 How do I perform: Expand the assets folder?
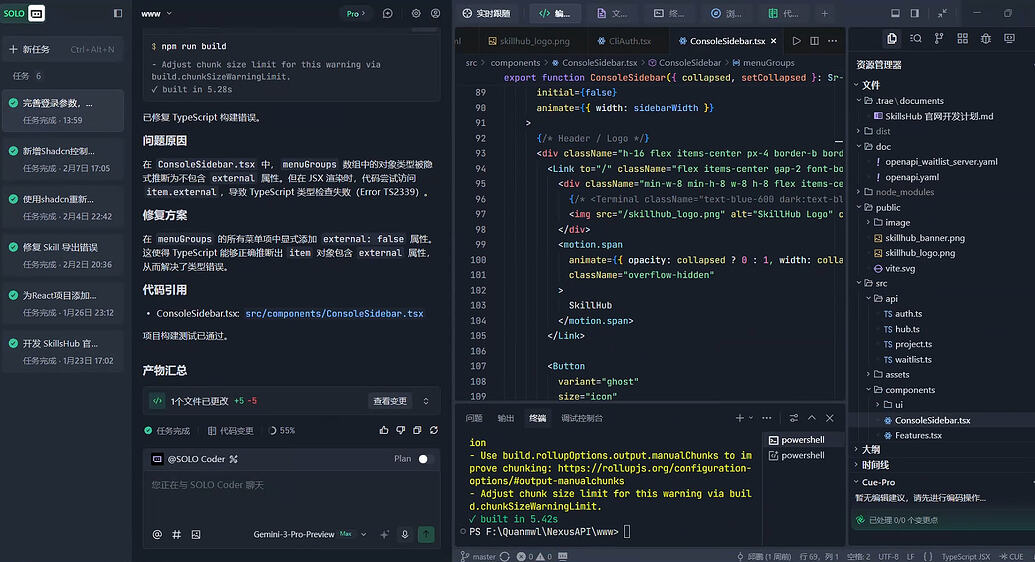[869, 374]
